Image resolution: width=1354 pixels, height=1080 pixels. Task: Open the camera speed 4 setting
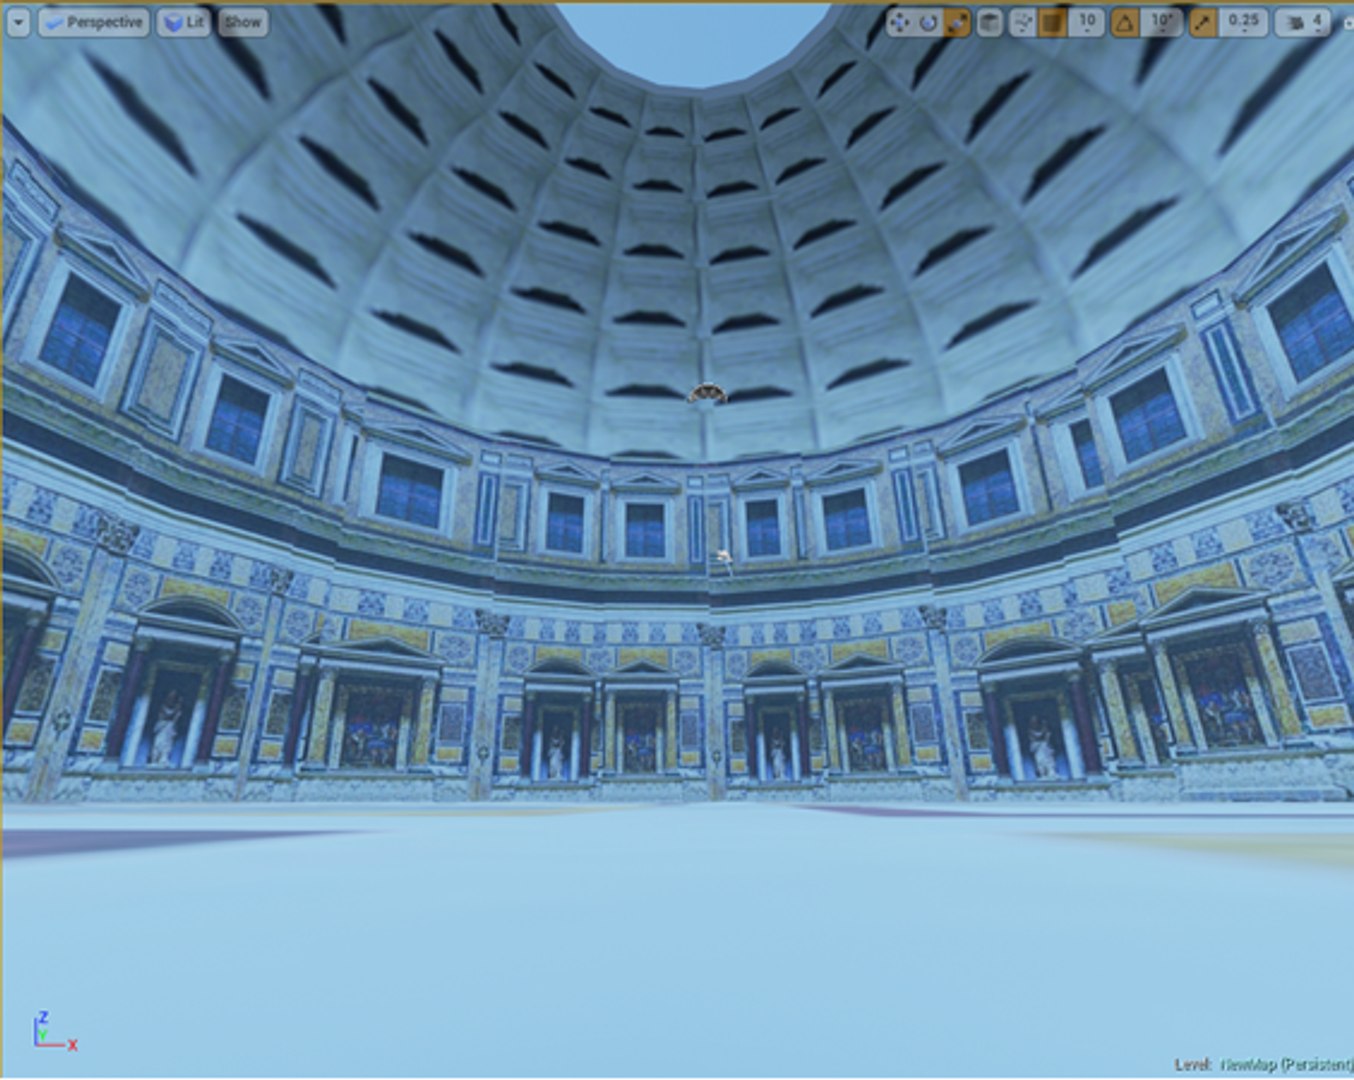(1302, 22)
